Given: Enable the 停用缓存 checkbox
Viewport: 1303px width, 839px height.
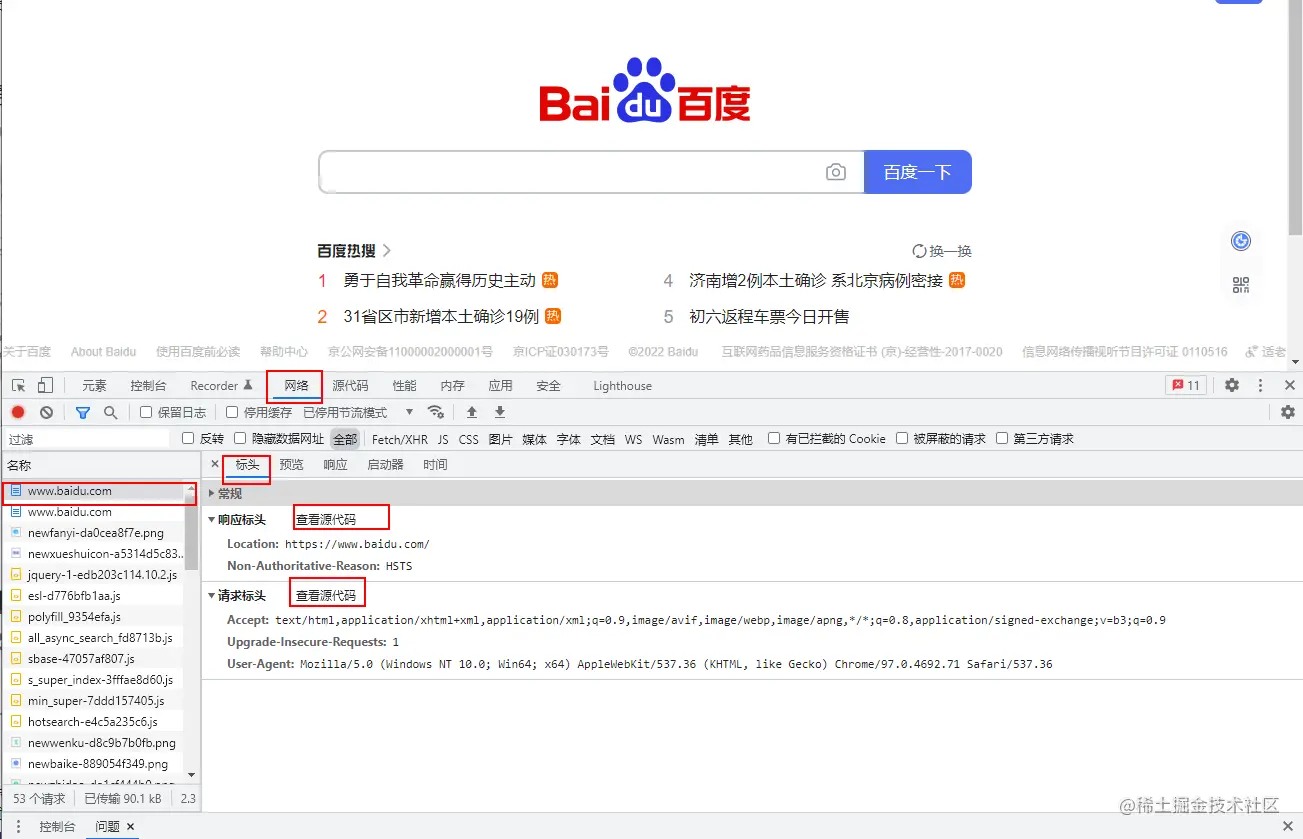Looking at the screenshot, I should (x=232, y=412).
